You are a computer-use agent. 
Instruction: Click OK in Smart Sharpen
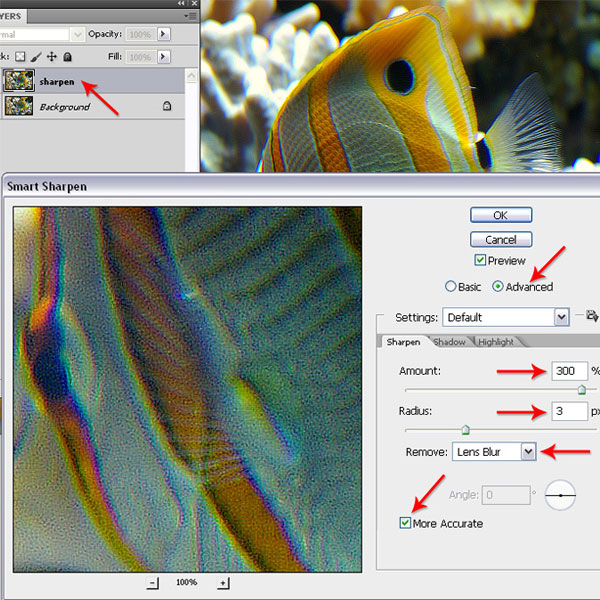pyautogui.click(x=501, y=215)
